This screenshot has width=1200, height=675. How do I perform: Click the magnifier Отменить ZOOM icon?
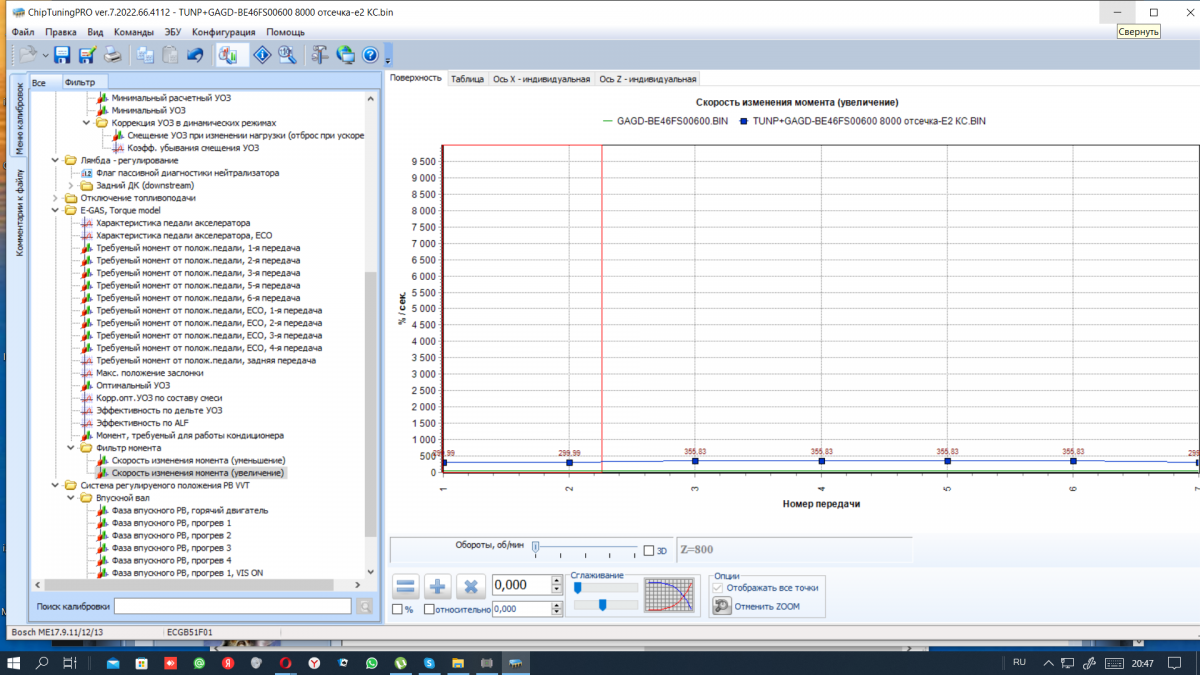point(722,606)
